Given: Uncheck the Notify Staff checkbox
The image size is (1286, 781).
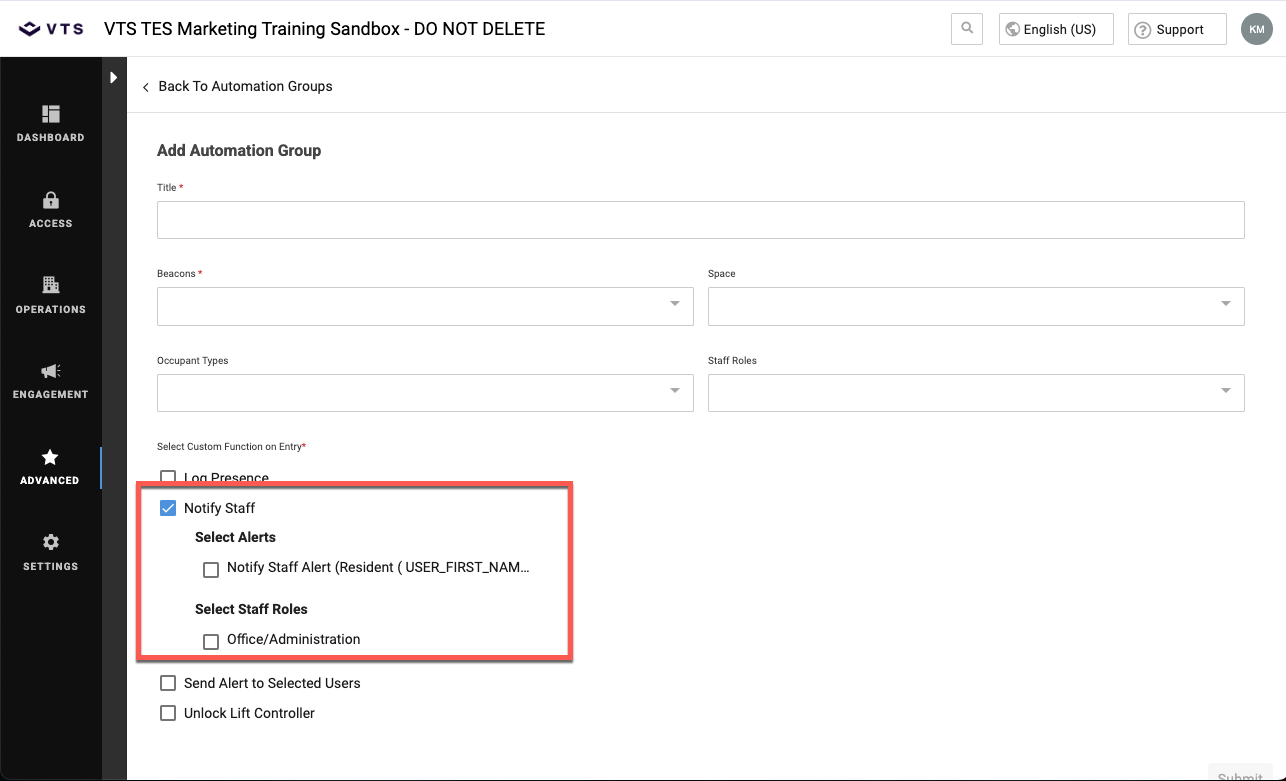Looking at the screenshot, I should pos(168,508).
